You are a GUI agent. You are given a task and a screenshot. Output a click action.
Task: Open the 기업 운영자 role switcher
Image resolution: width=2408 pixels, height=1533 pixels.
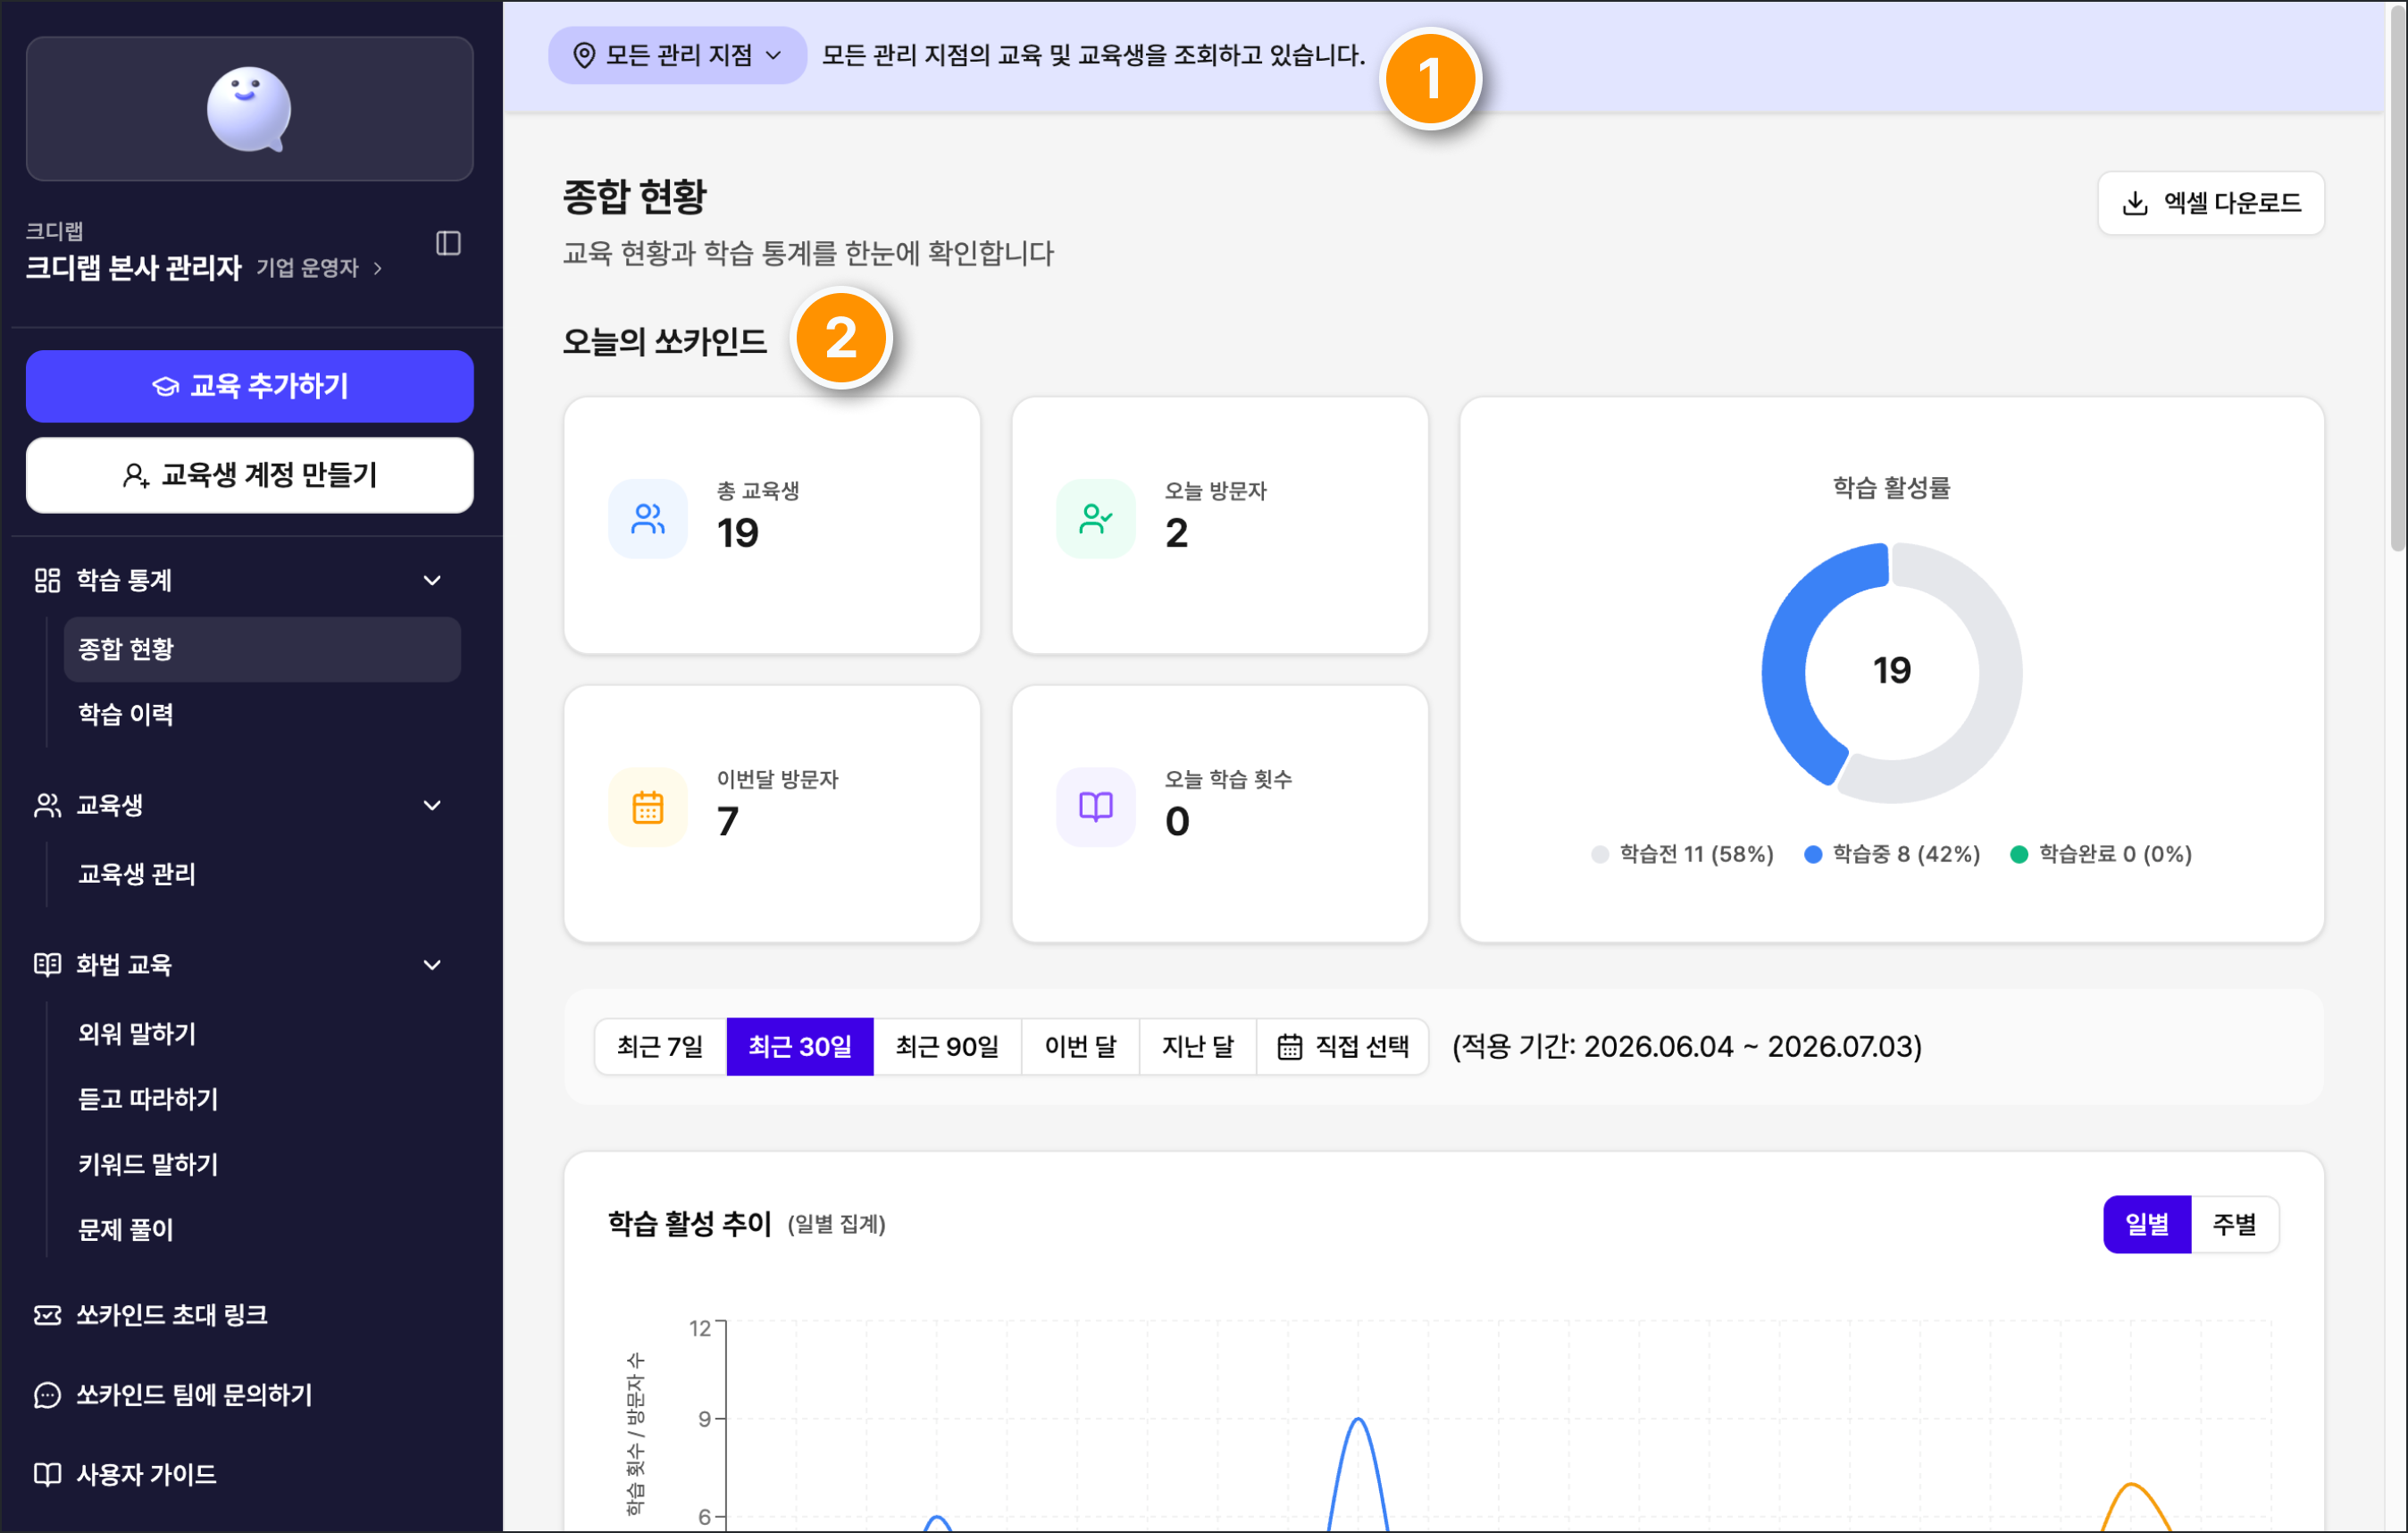pyautogui.click(x=319, y=268)
